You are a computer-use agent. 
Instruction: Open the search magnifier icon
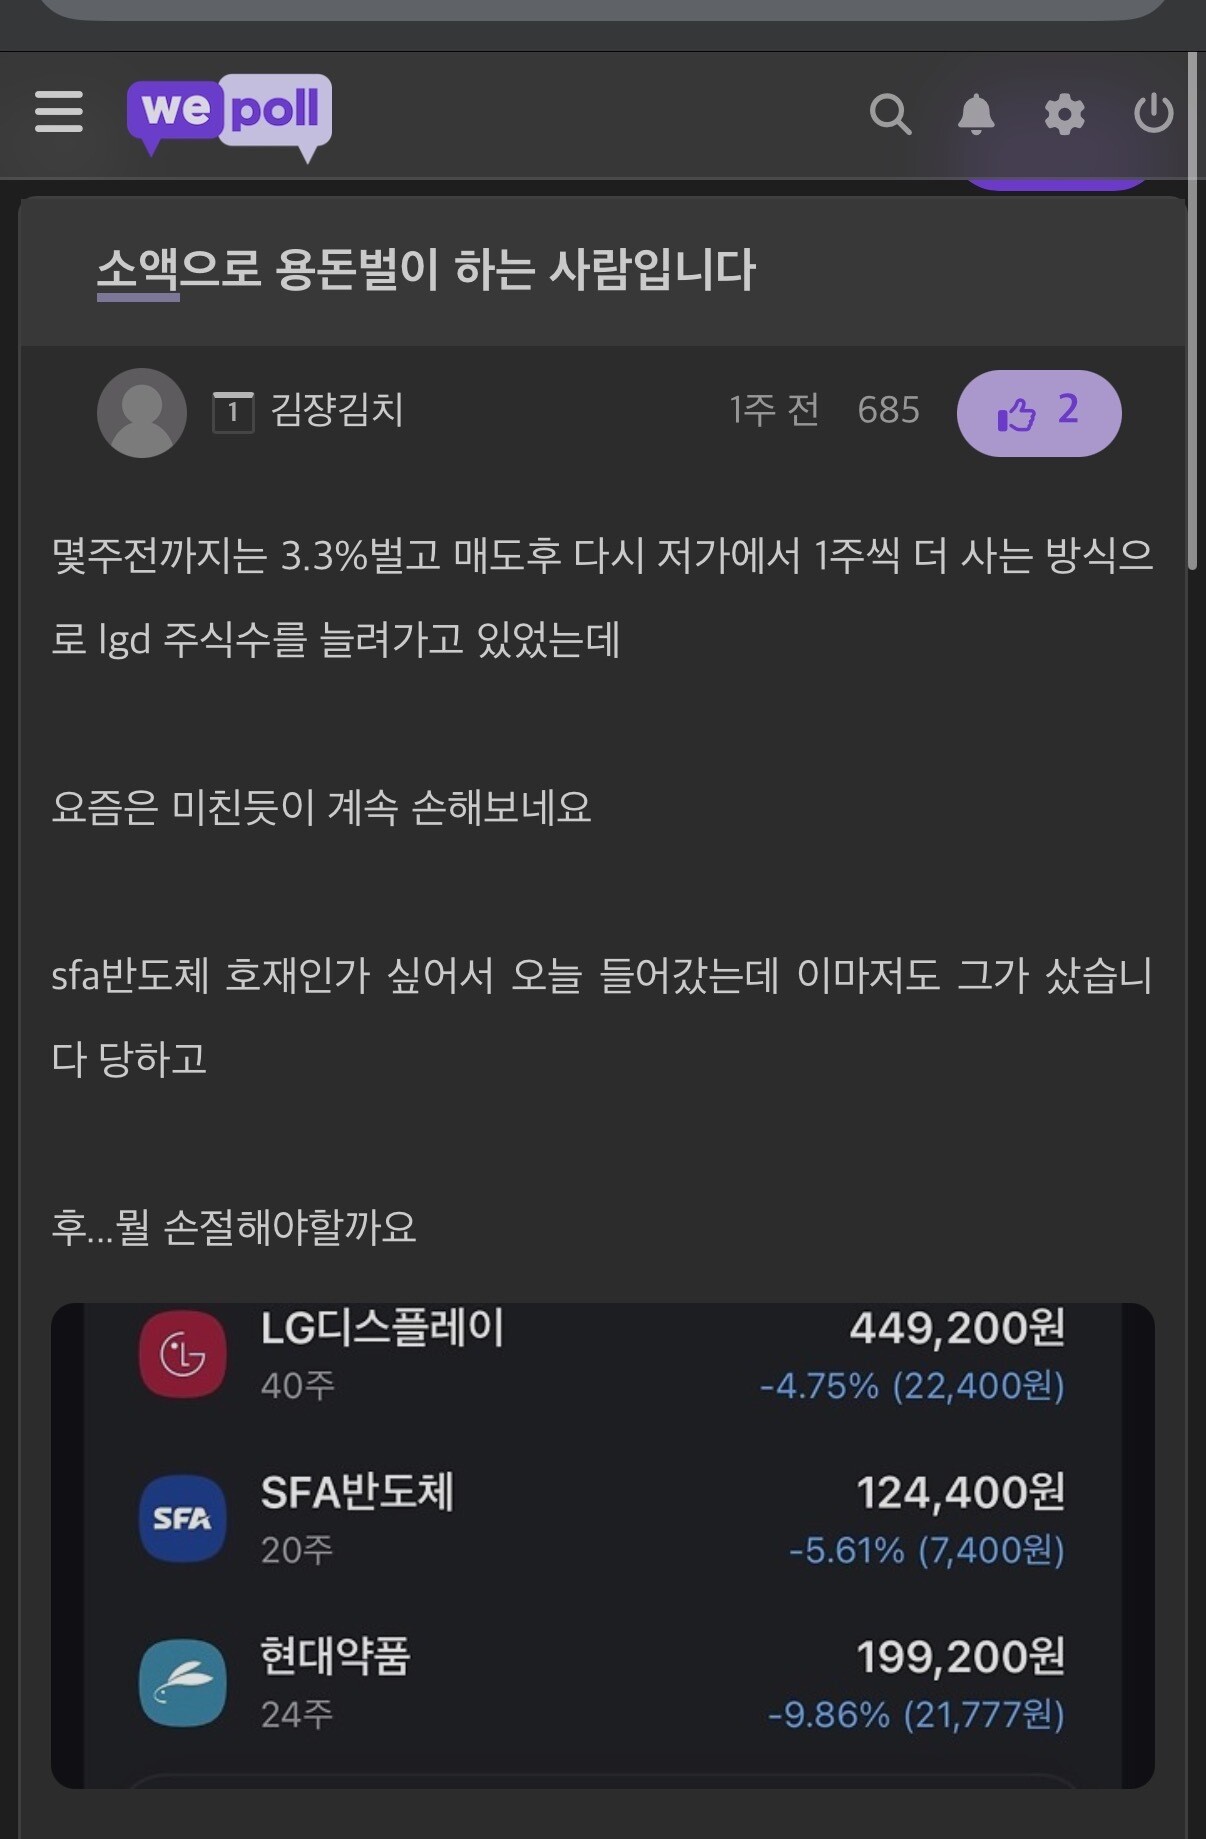point(889,114)
